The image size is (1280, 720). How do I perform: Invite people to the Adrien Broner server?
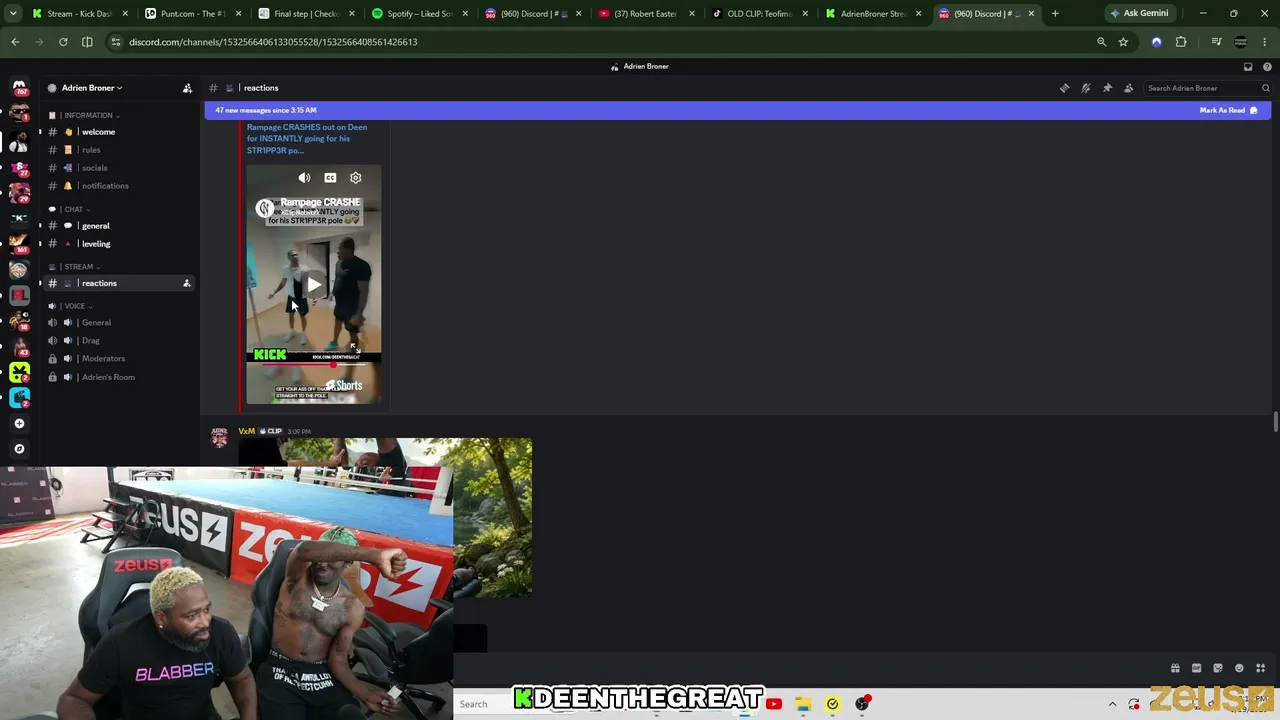click(x=187, y=88)
